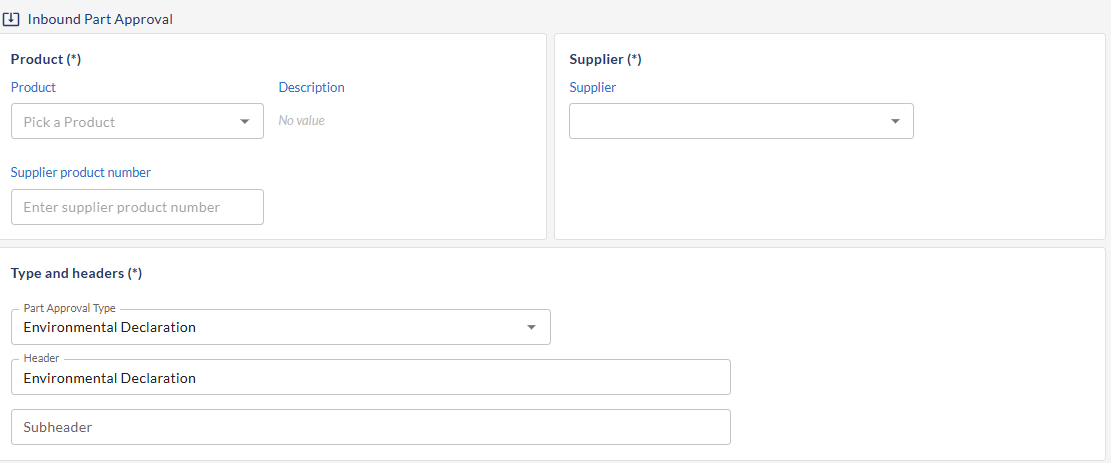Open the Pick a Product combo box
The height and width of the screenshot is (463, 1111).
click(x=125, y=122)
